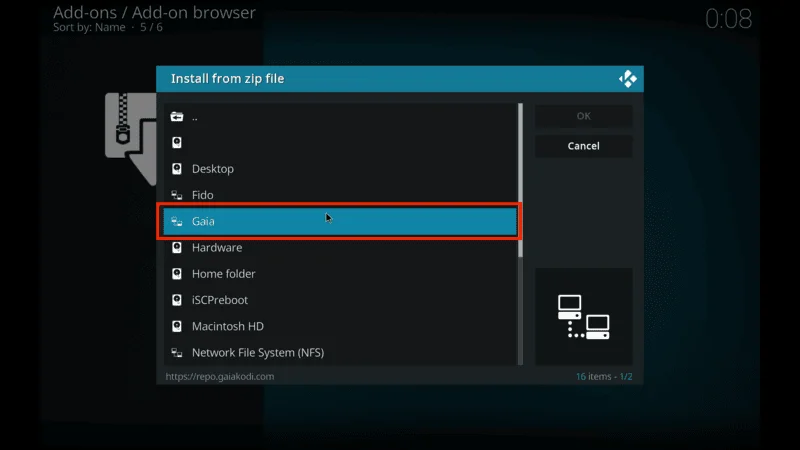Click the repo.gaiakodi.com path text
800x450 pixels.
pos(219,377)
